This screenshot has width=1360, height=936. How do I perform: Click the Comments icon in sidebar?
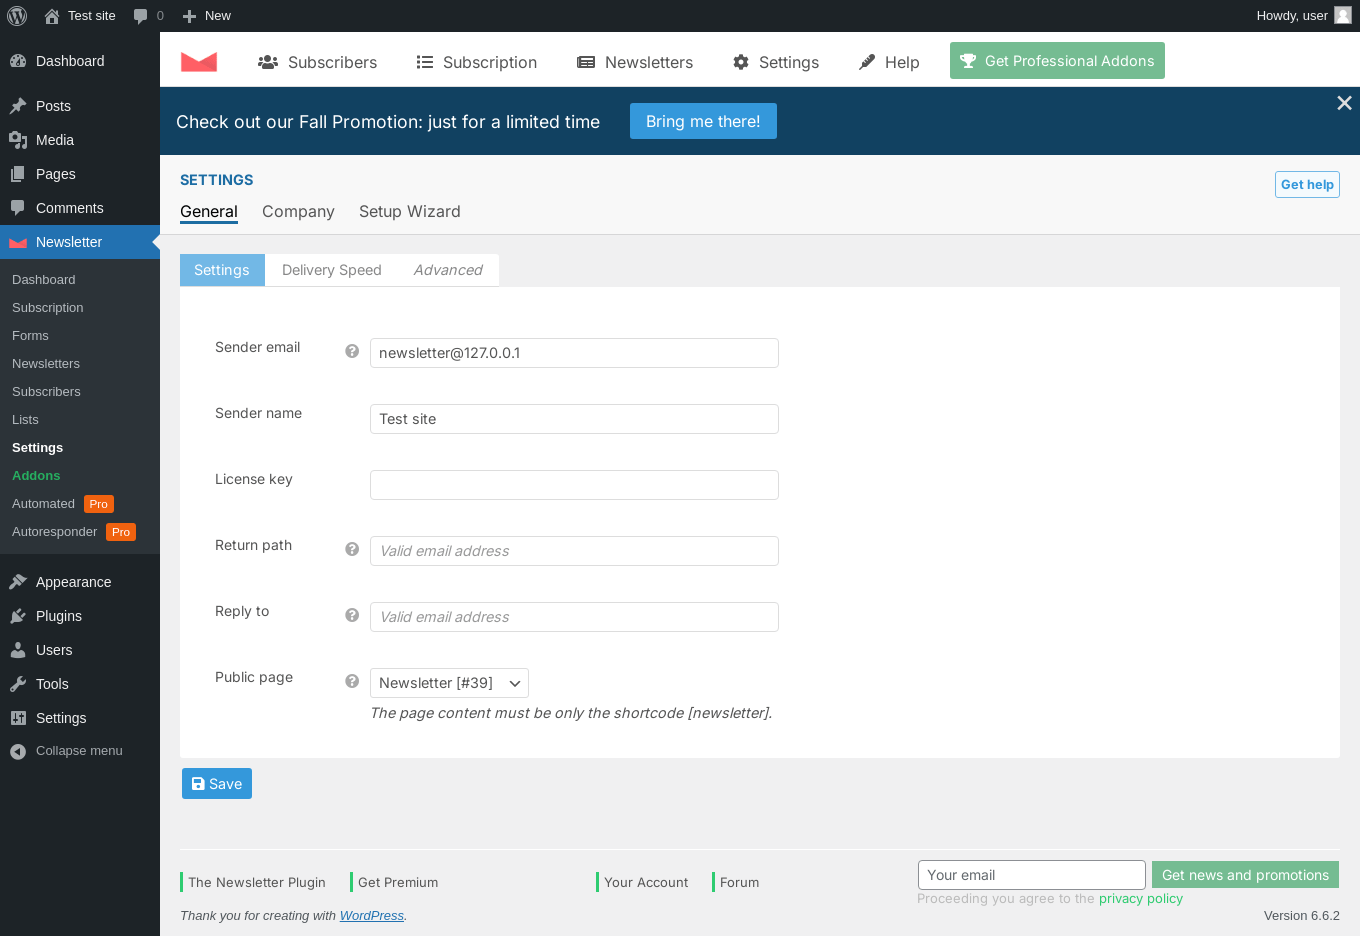[x=18, y=208]
